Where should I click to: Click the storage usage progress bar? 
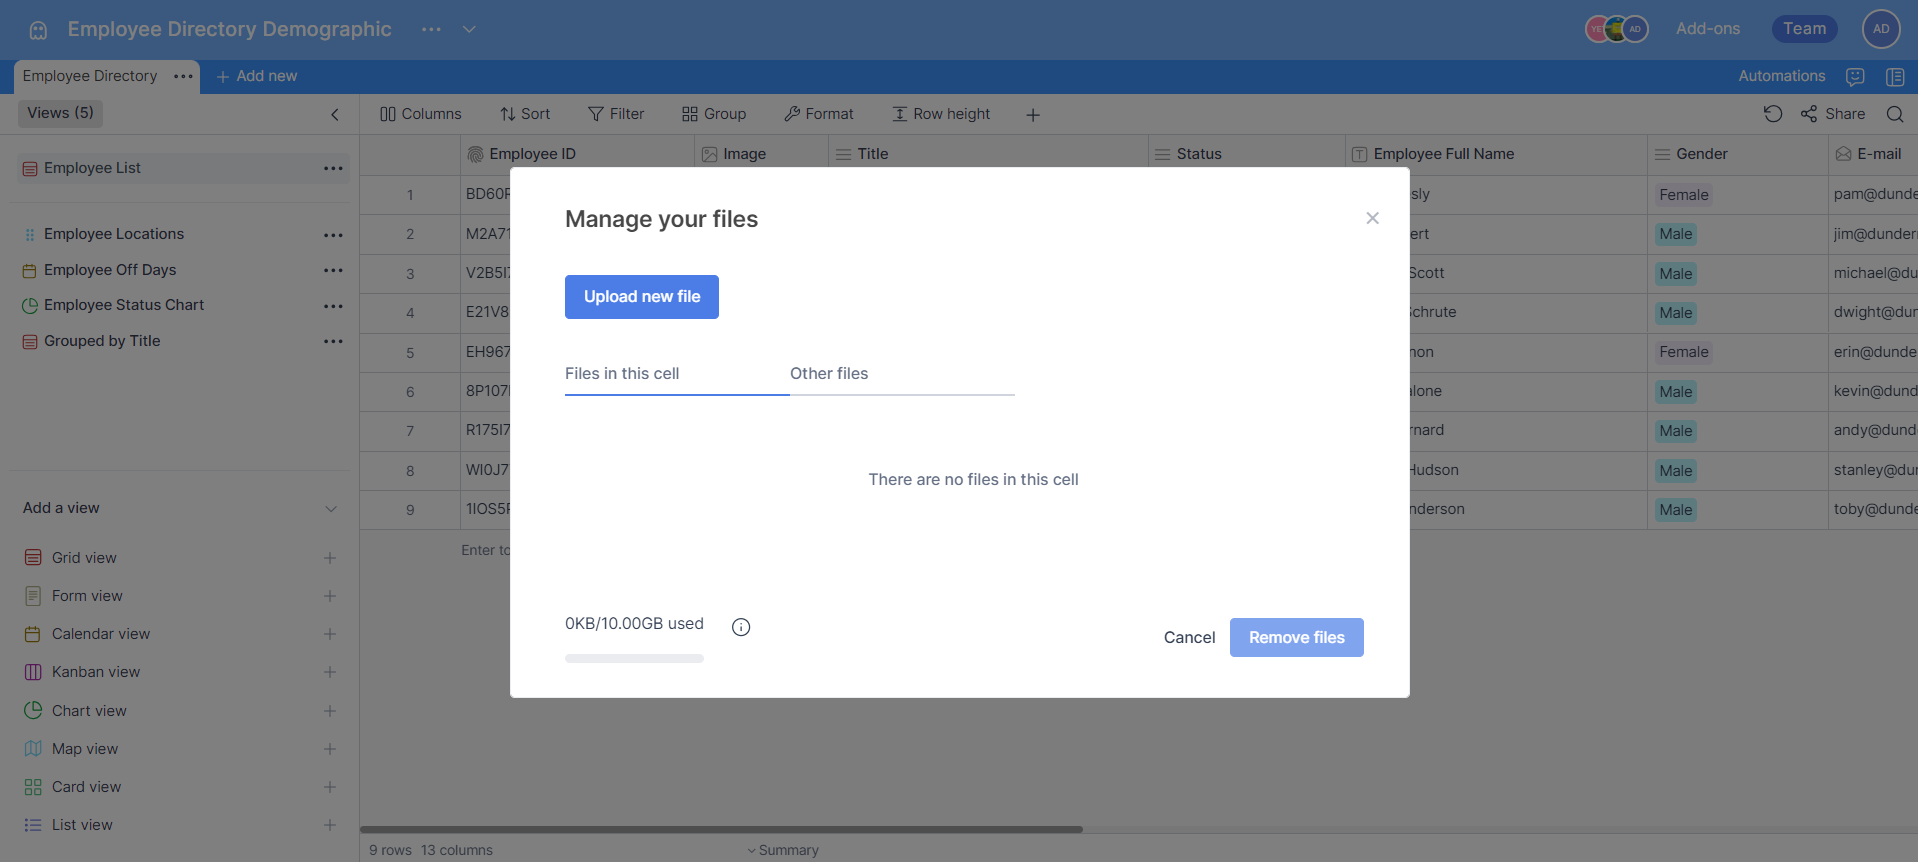634,658
